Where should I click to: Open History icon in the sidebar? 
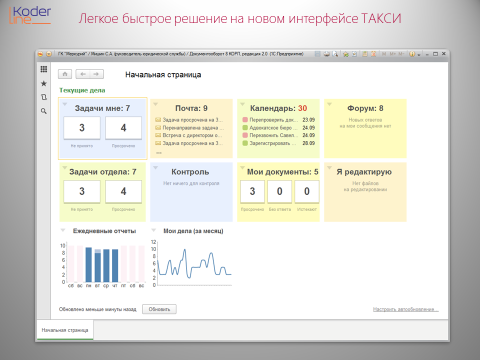click(44, 97)
